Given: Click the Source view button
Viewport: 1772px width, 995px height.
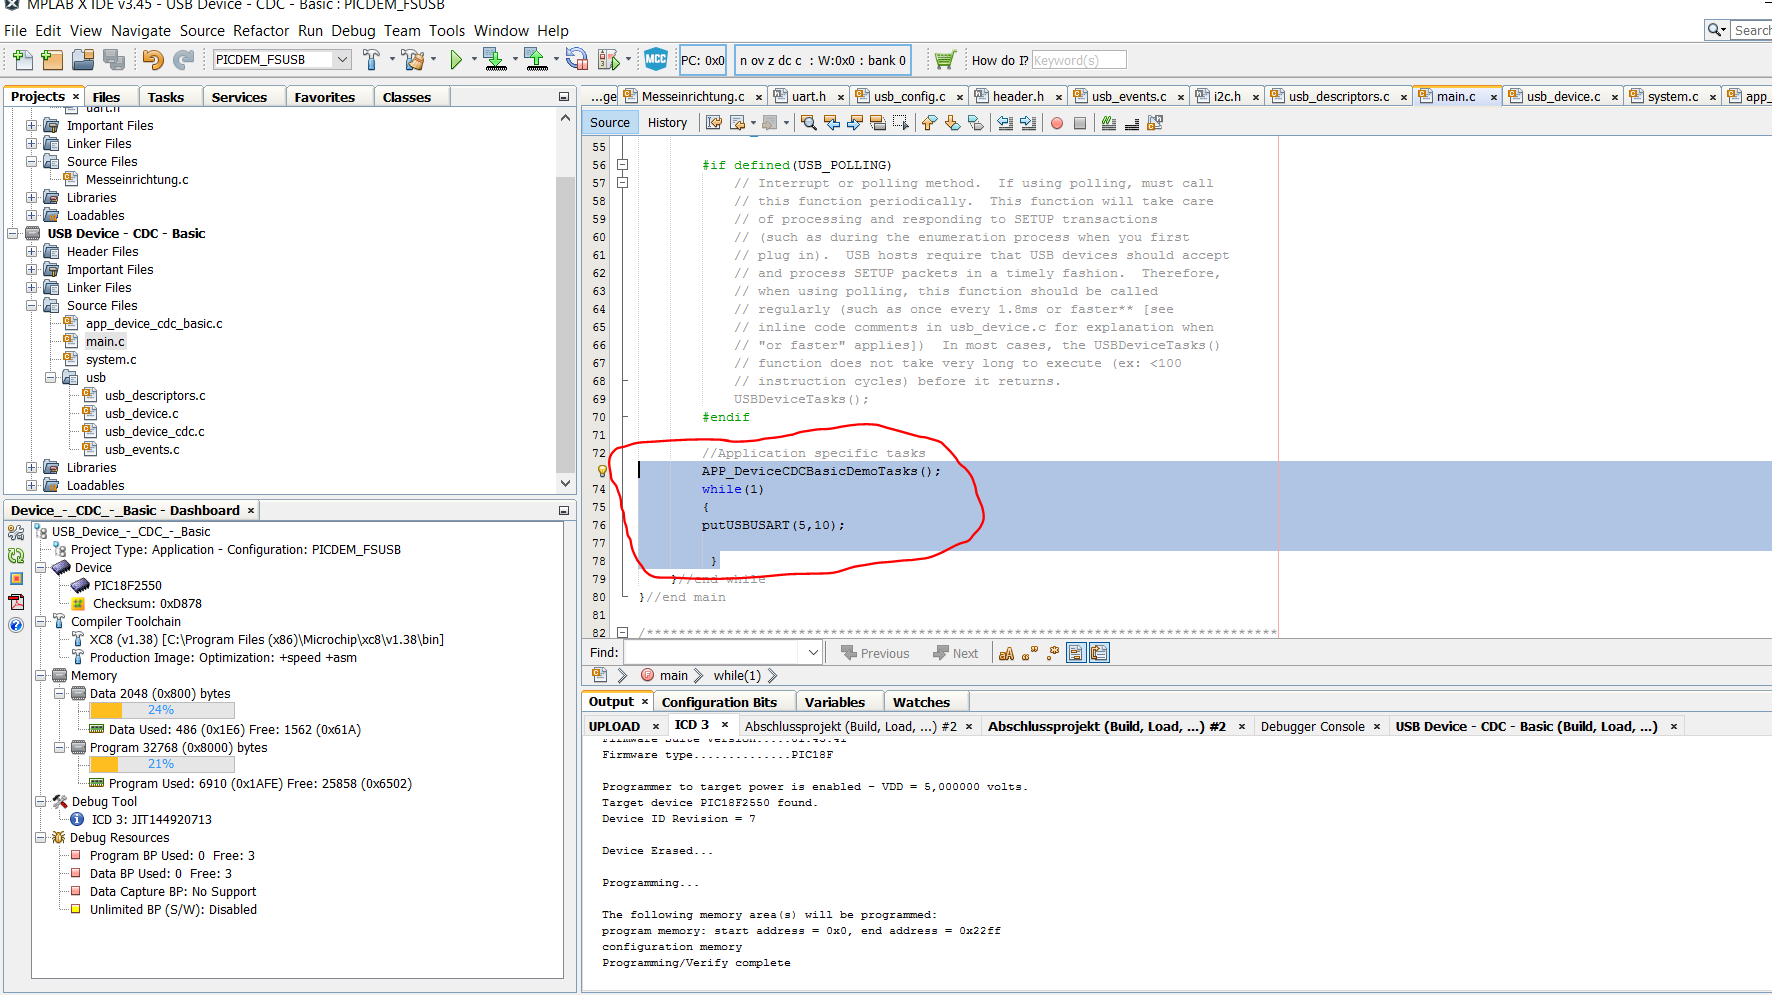Looking at the screenshot, I should tap(610, 123).
